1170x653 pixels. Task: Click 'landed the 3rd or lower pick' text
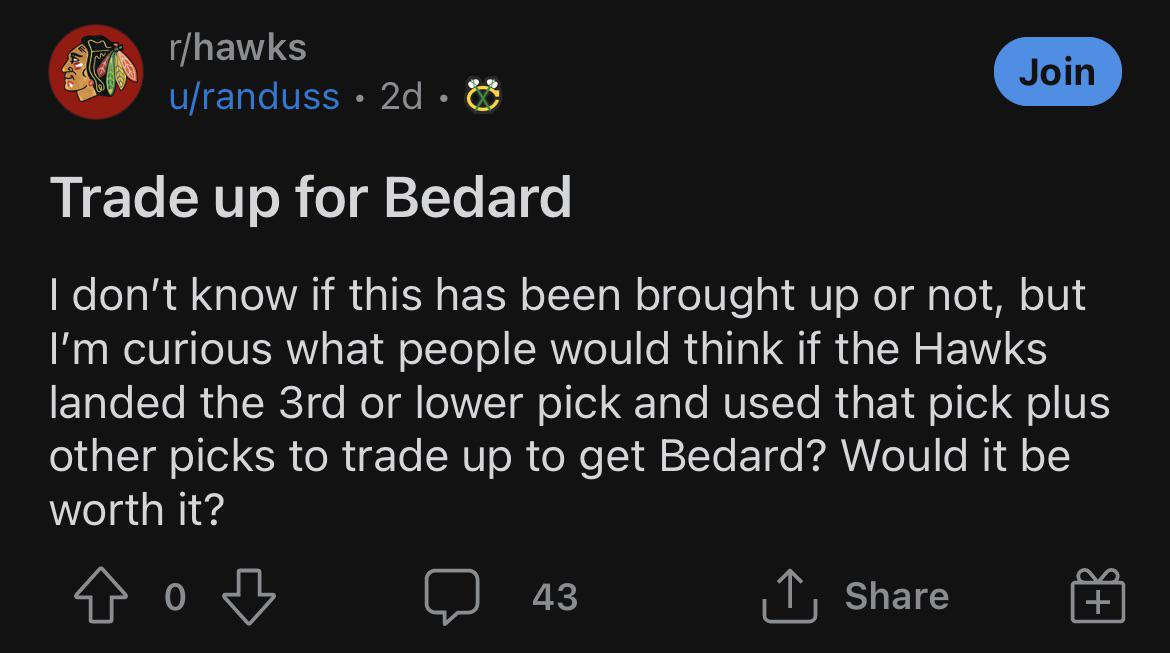pyautogui.click(x=335, y=403)
